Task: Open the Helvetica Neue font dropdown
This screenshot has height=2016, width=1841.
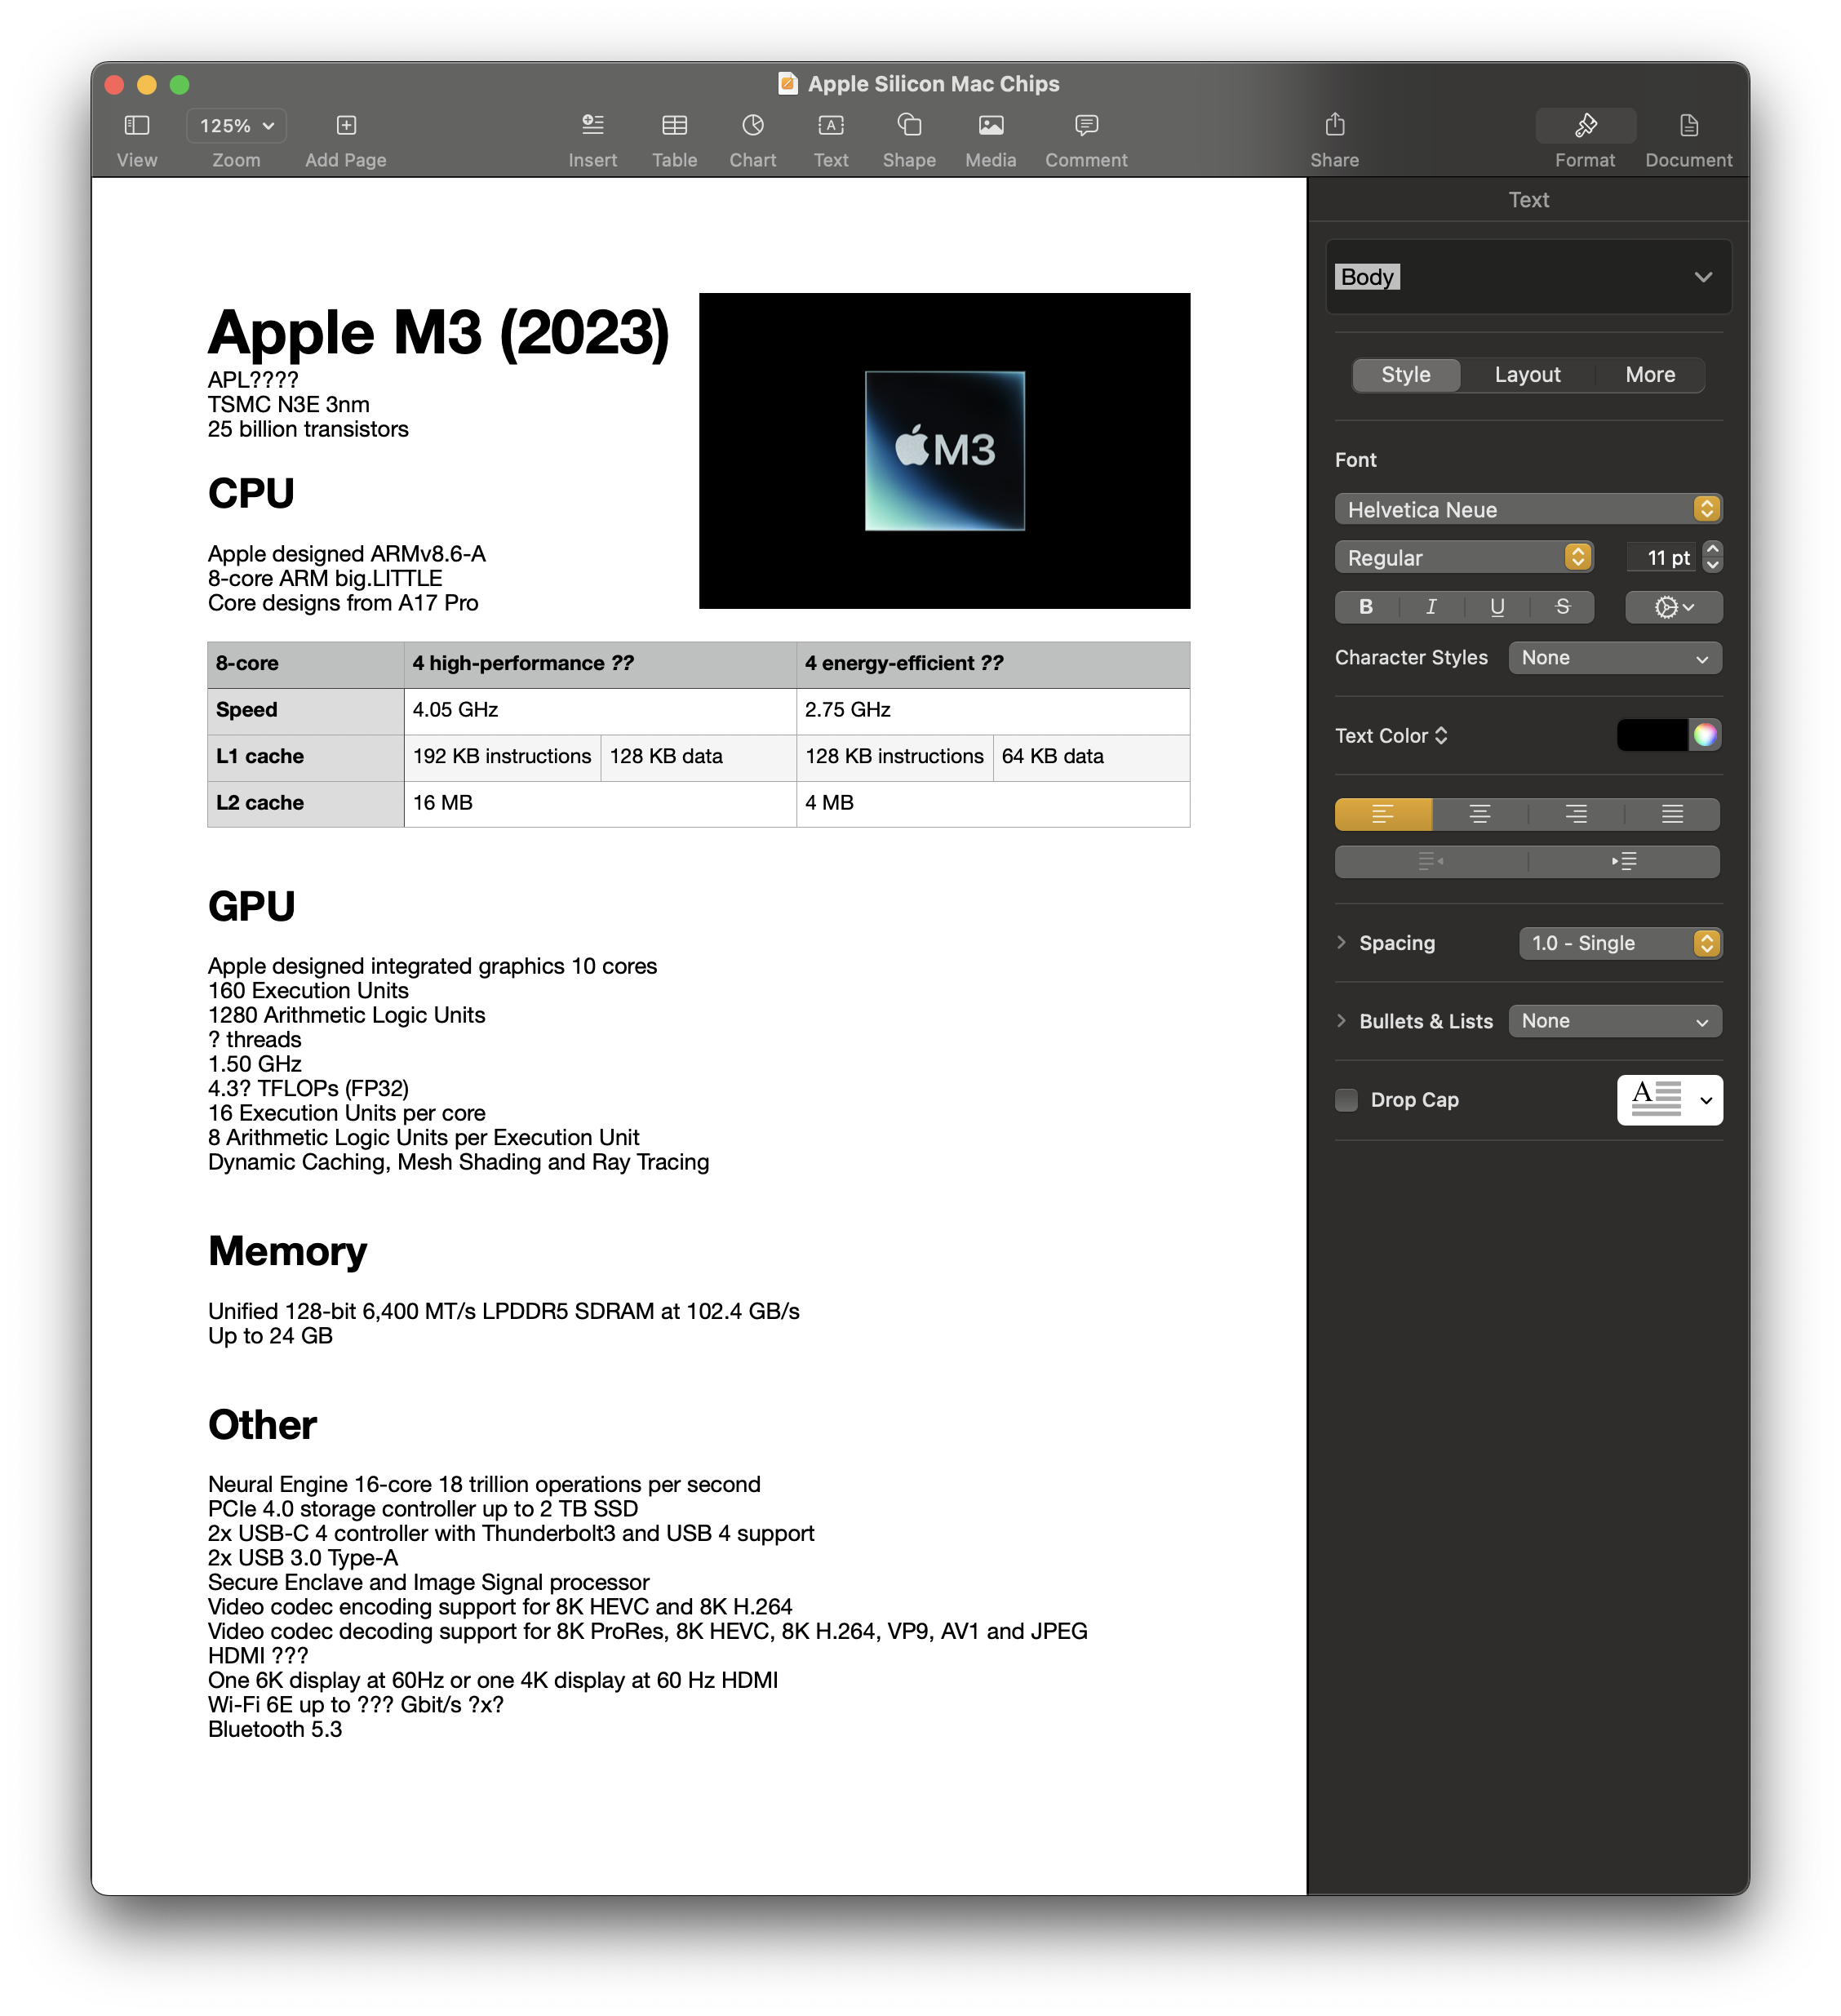Action: tap(1528, 510)
